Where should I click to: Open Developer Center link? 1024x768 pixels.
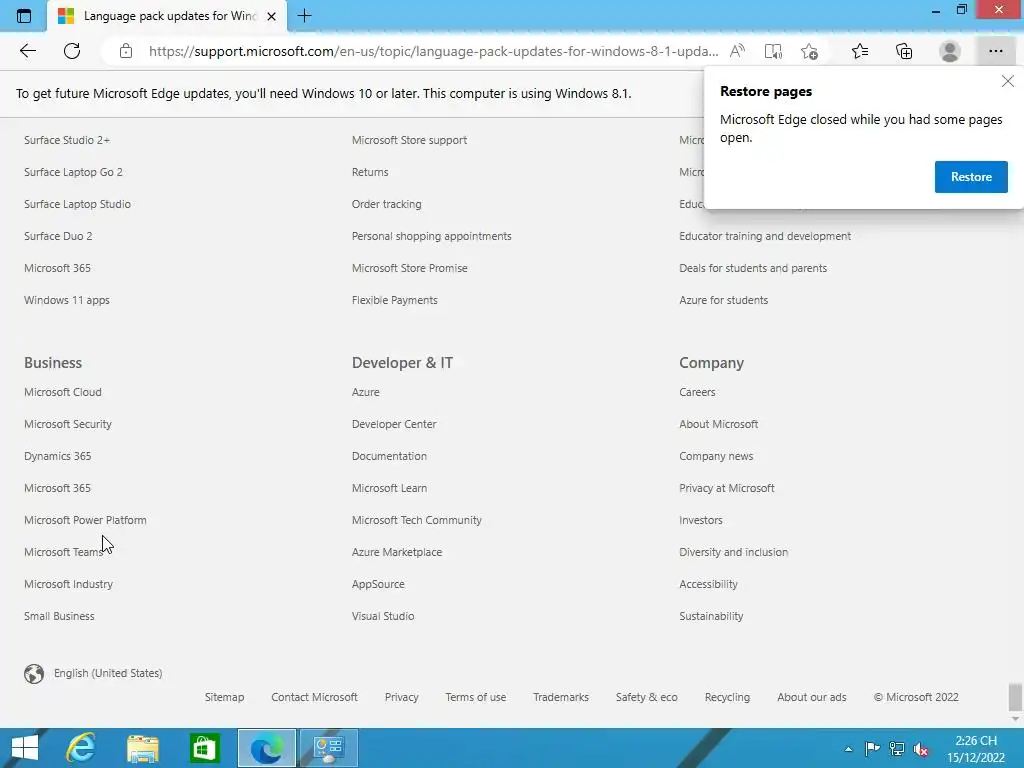[x=394, y=424]
